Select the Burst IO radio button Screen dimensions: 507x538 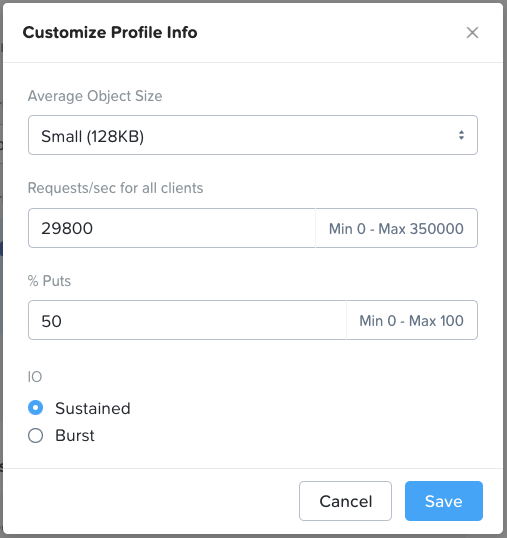[x=35, y=435]
